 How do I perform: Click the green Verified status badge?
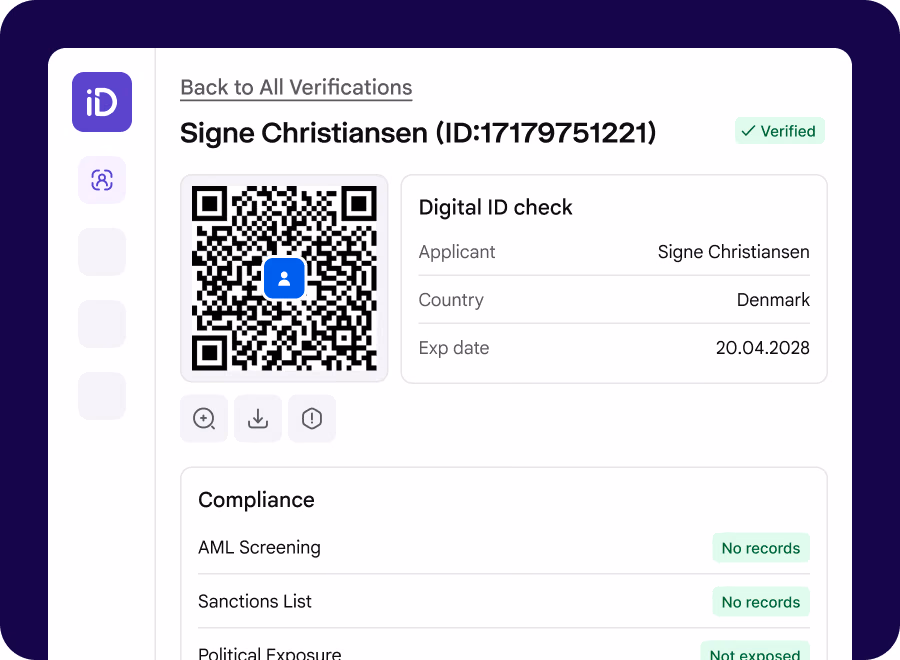(779, 131)
